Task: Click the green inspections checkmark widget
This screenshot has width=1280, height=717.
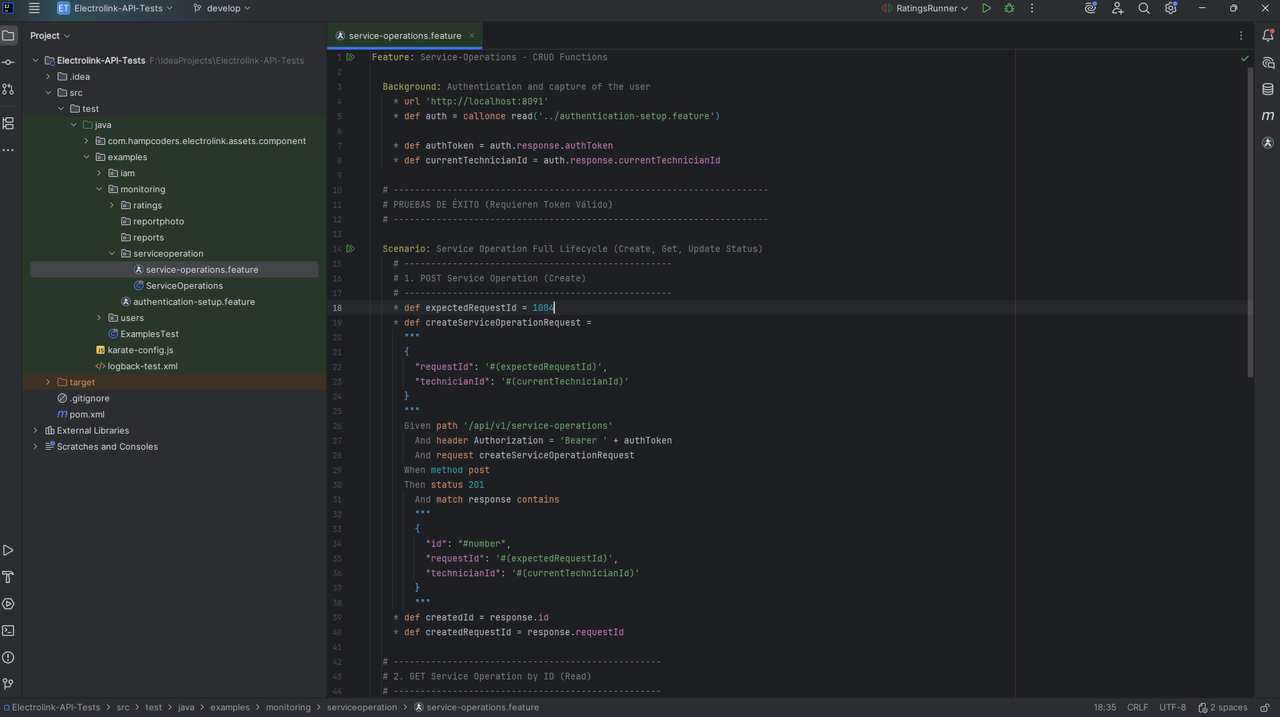Action: coord(1245,59)
